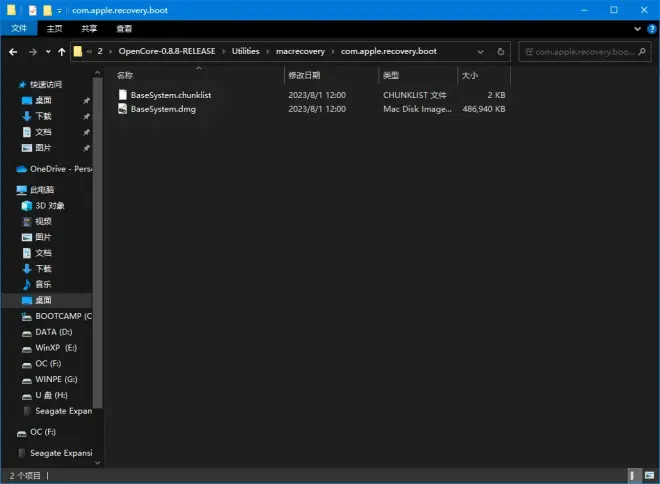Open 快速访问 in the navigation pane

click(45, 85)
